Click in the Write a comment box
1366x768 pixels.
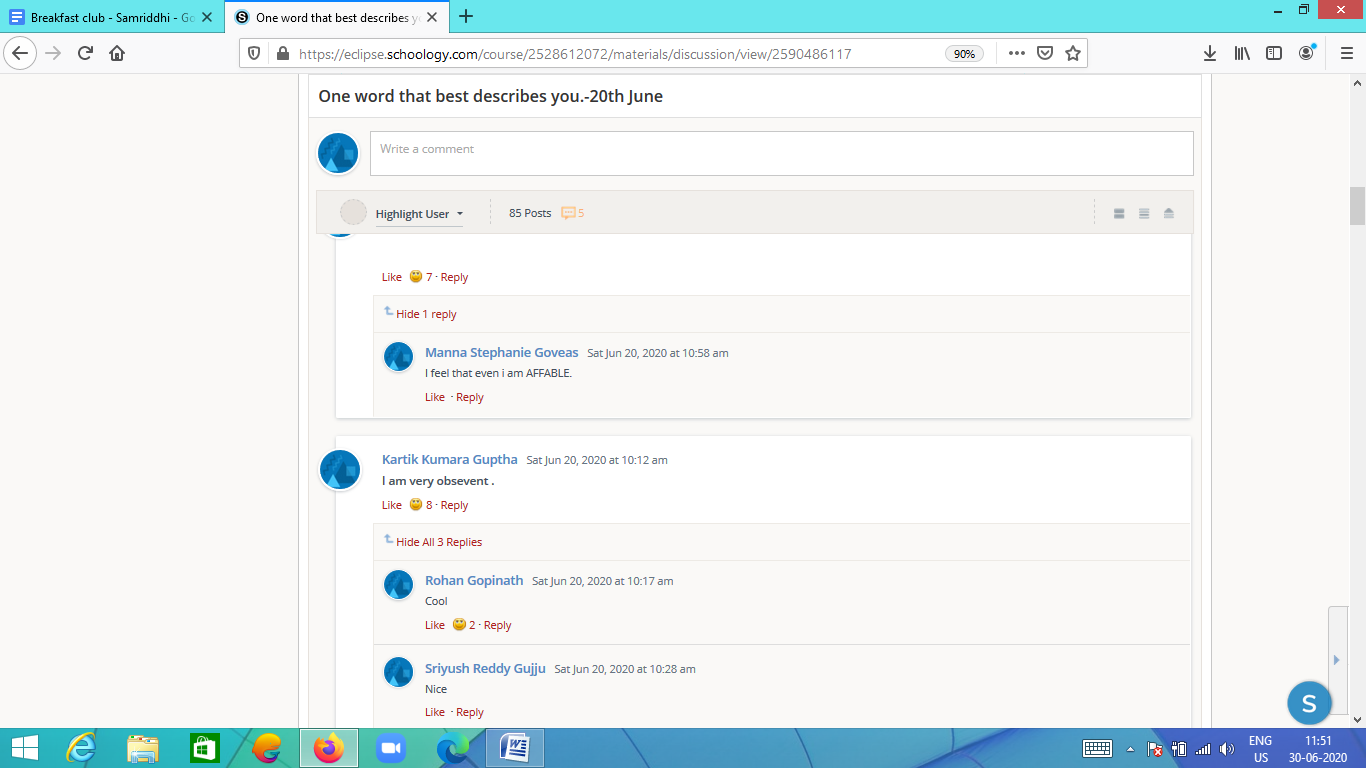click(781, 153)
